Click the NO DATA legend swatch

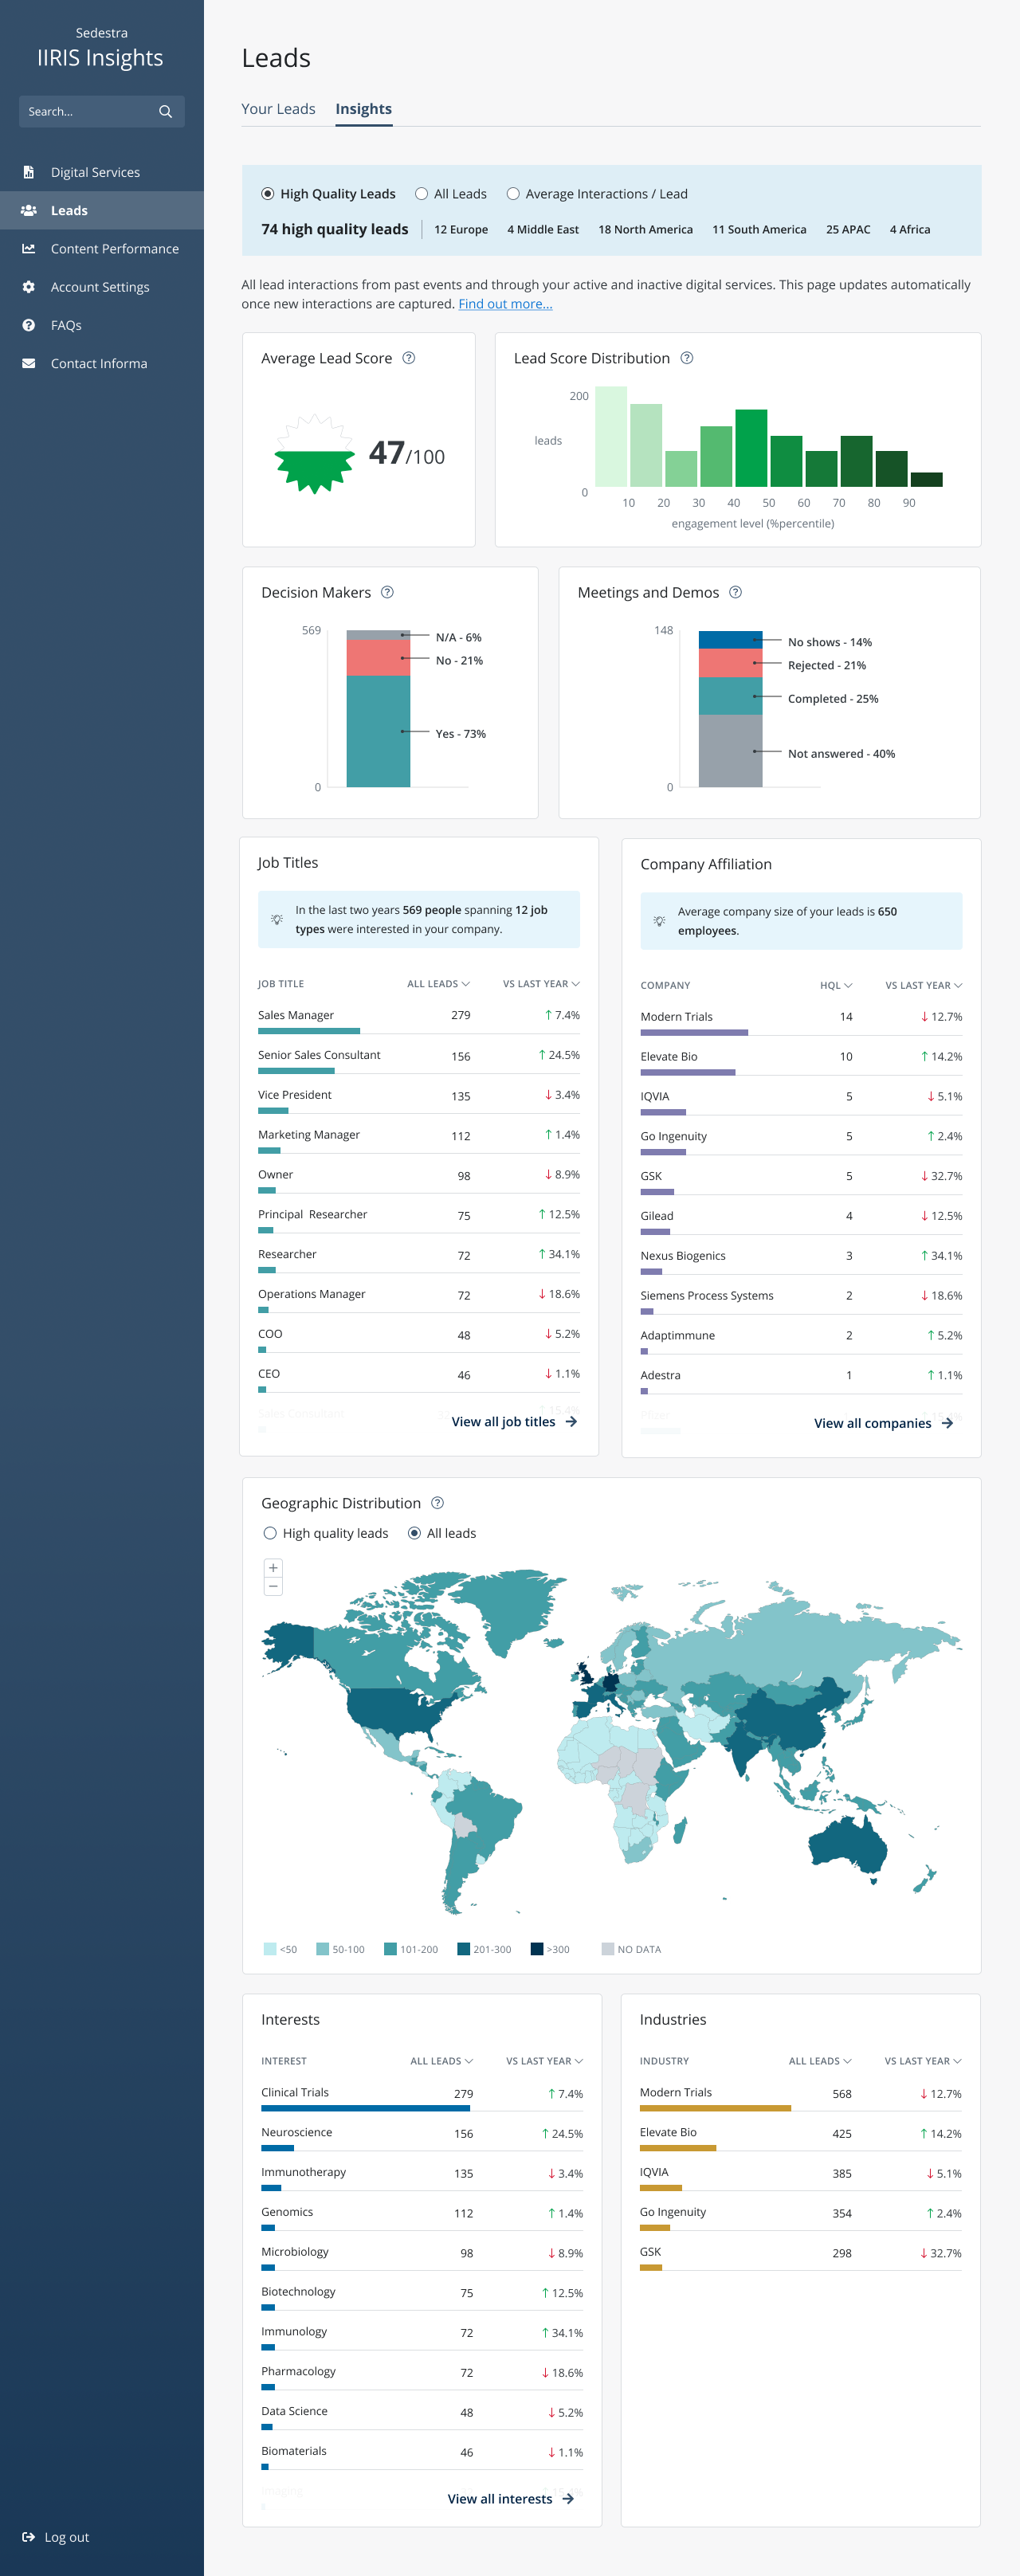(x=607, y=1949)
